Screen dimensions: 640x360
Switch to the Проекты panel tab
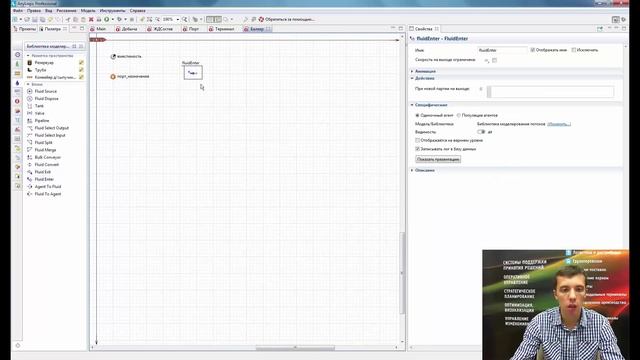click(24, 29)
